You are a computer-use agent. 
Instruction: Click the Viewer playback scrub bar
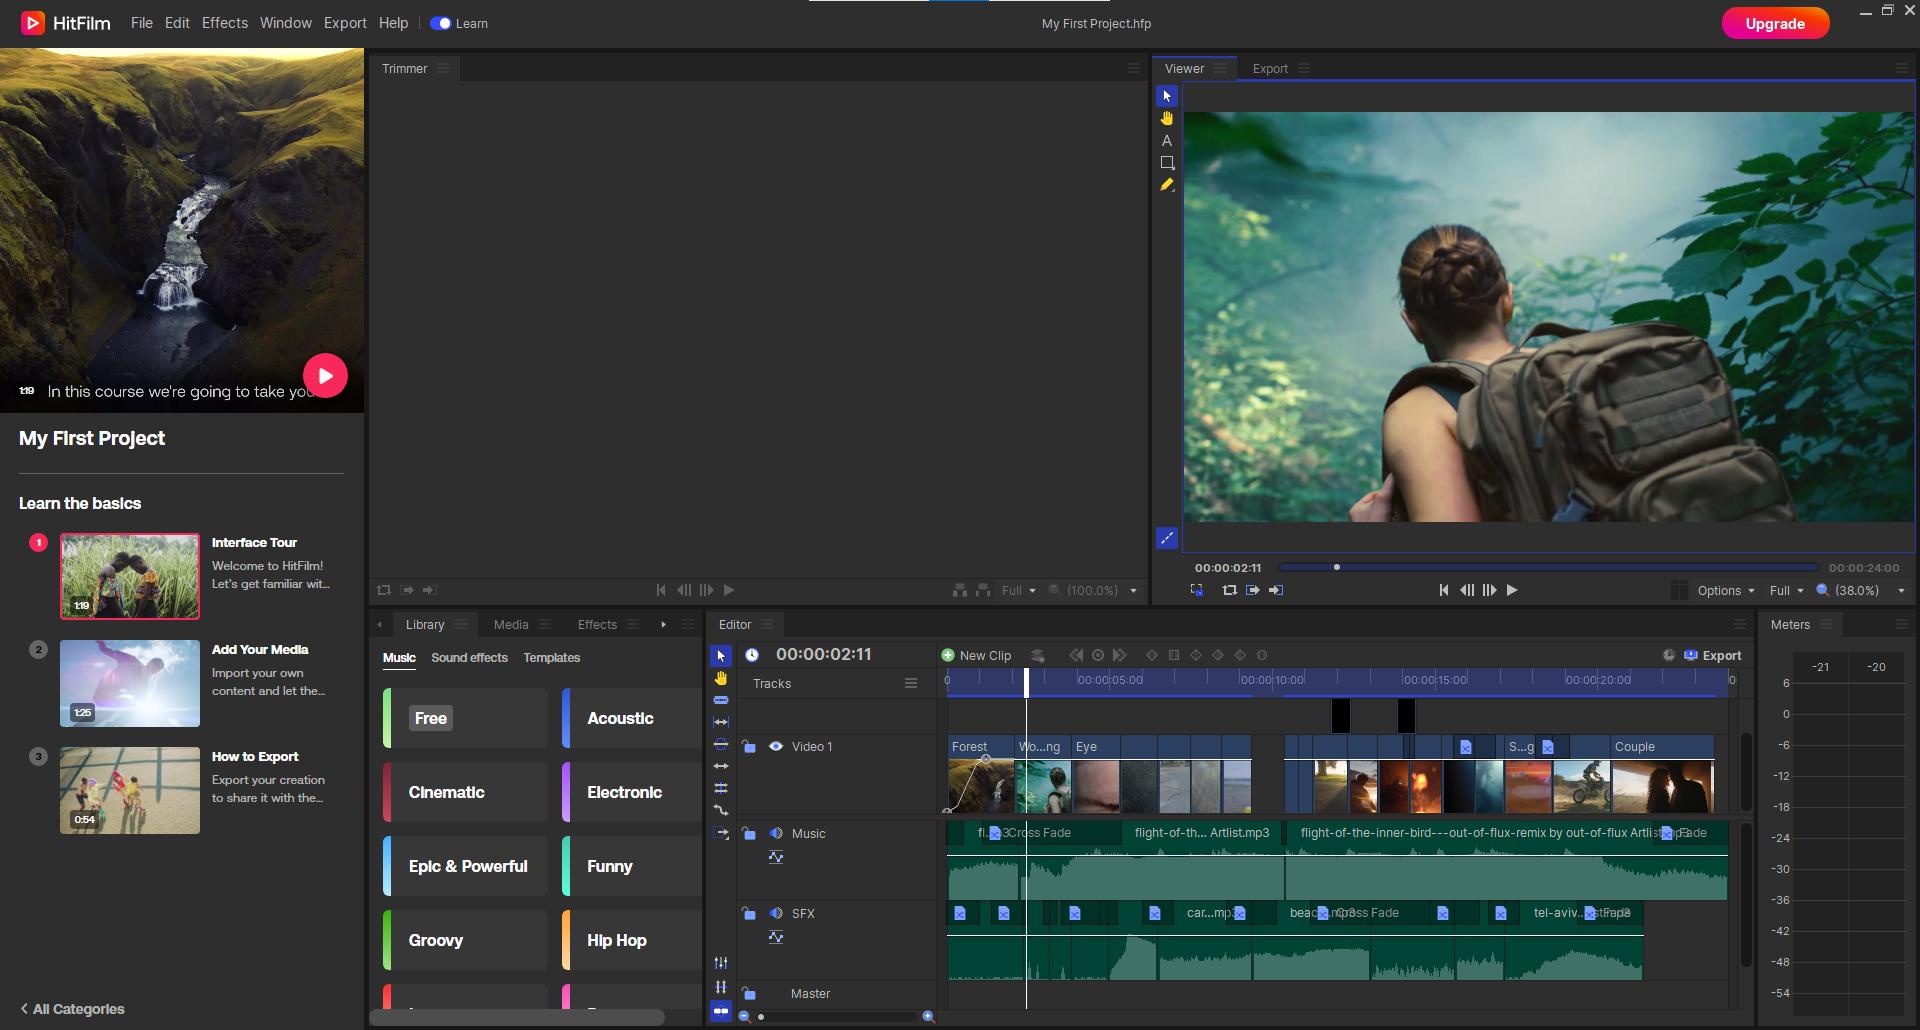[1548, 567]
